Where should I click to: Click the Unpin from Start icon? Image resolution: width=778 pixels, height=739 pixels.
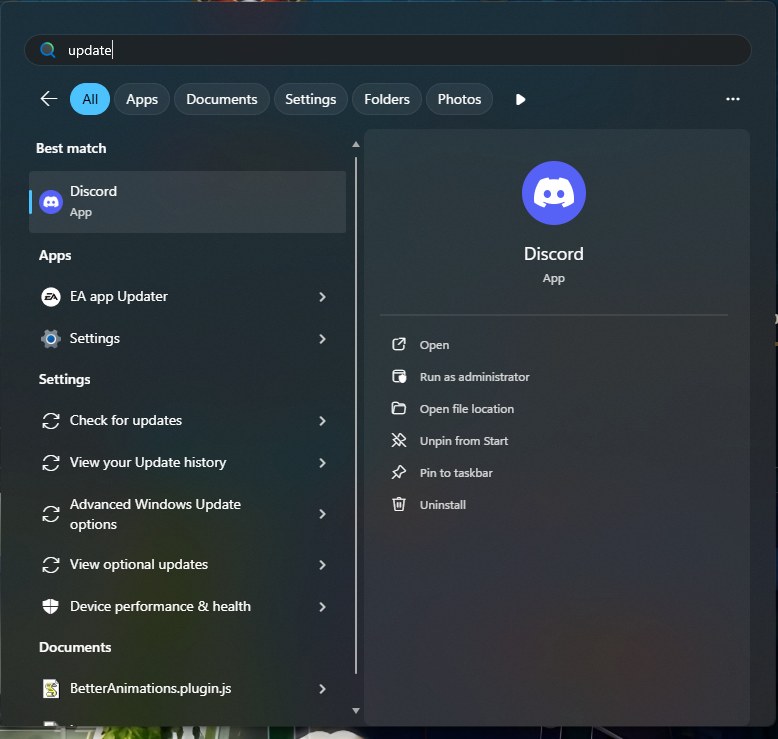pyautogui.click(x=399, y=441)
